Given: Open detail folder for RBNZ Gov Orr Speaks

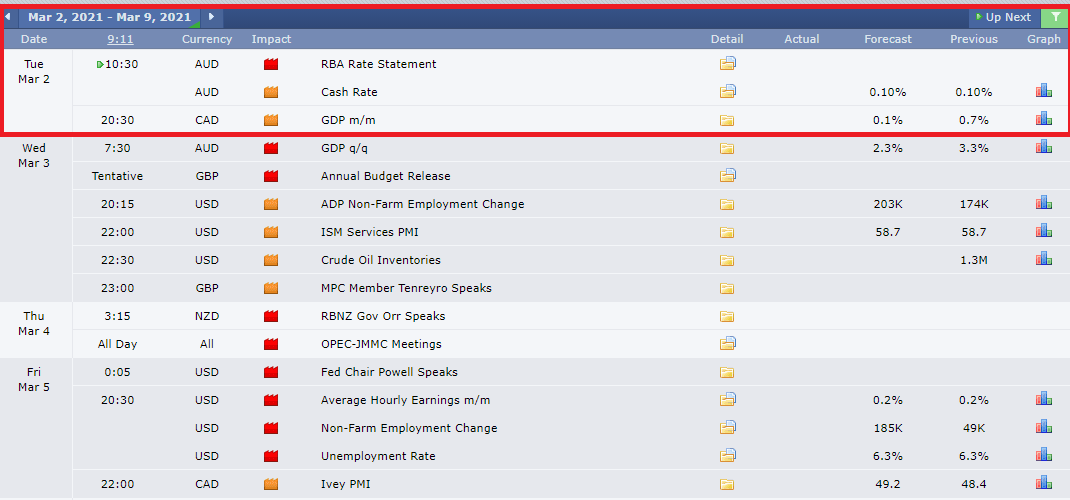Looking at the screenshot, I should click(727, 316).
